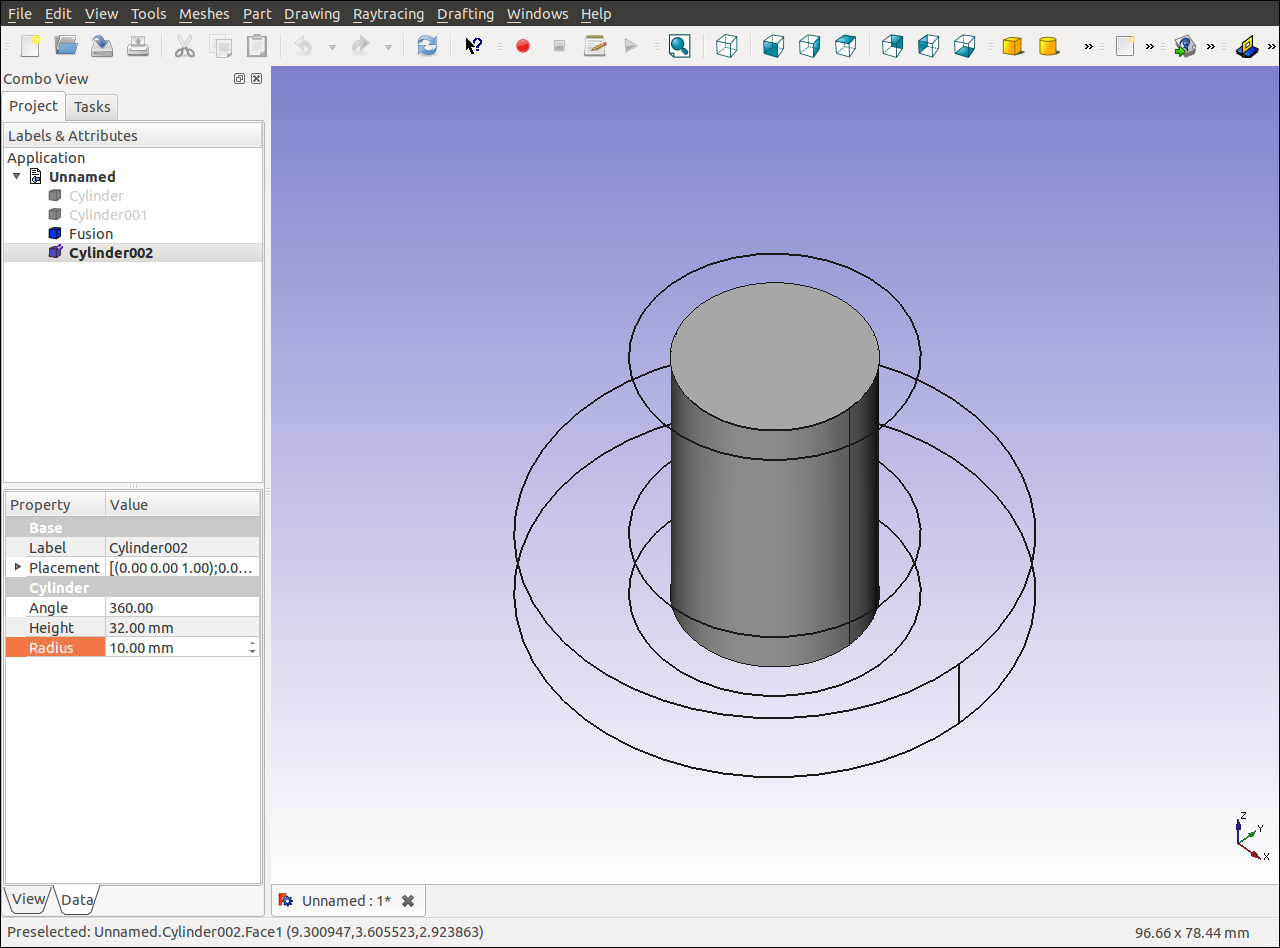Switch to the Project tab
Image resolution: width=1280 pixels, height=948 pixels.
click(34, 106)
